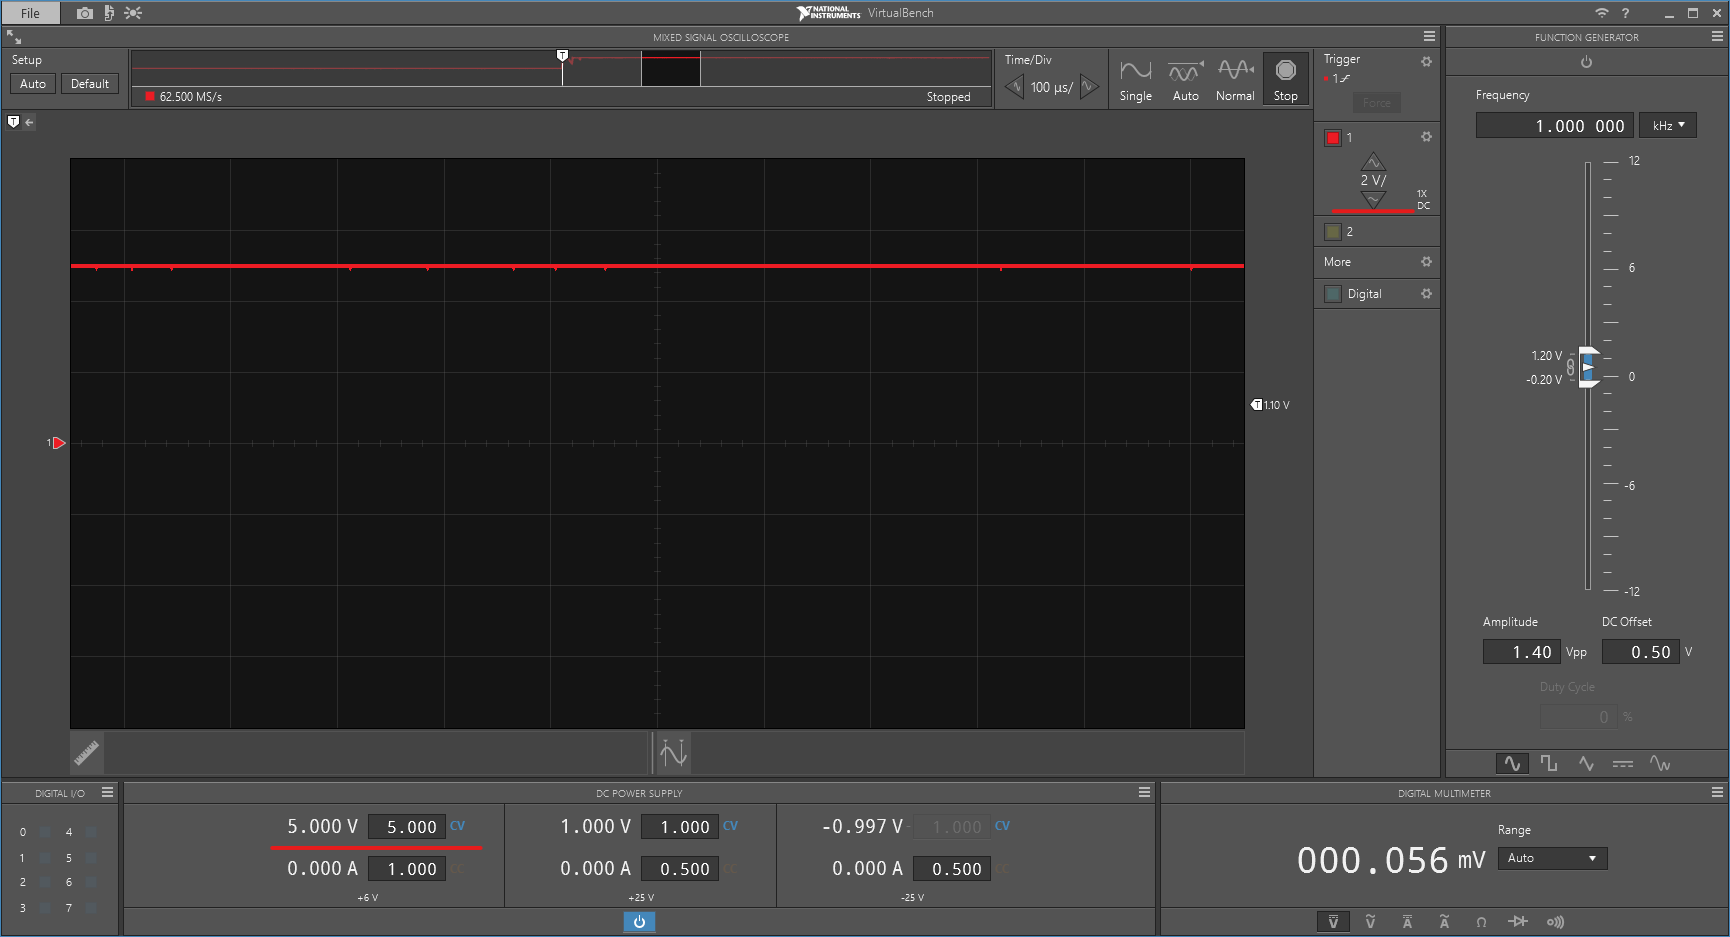Select the square wave waveform icon
The width and height of the screenshot is (1730, 937).
[x=1549, y=763]
